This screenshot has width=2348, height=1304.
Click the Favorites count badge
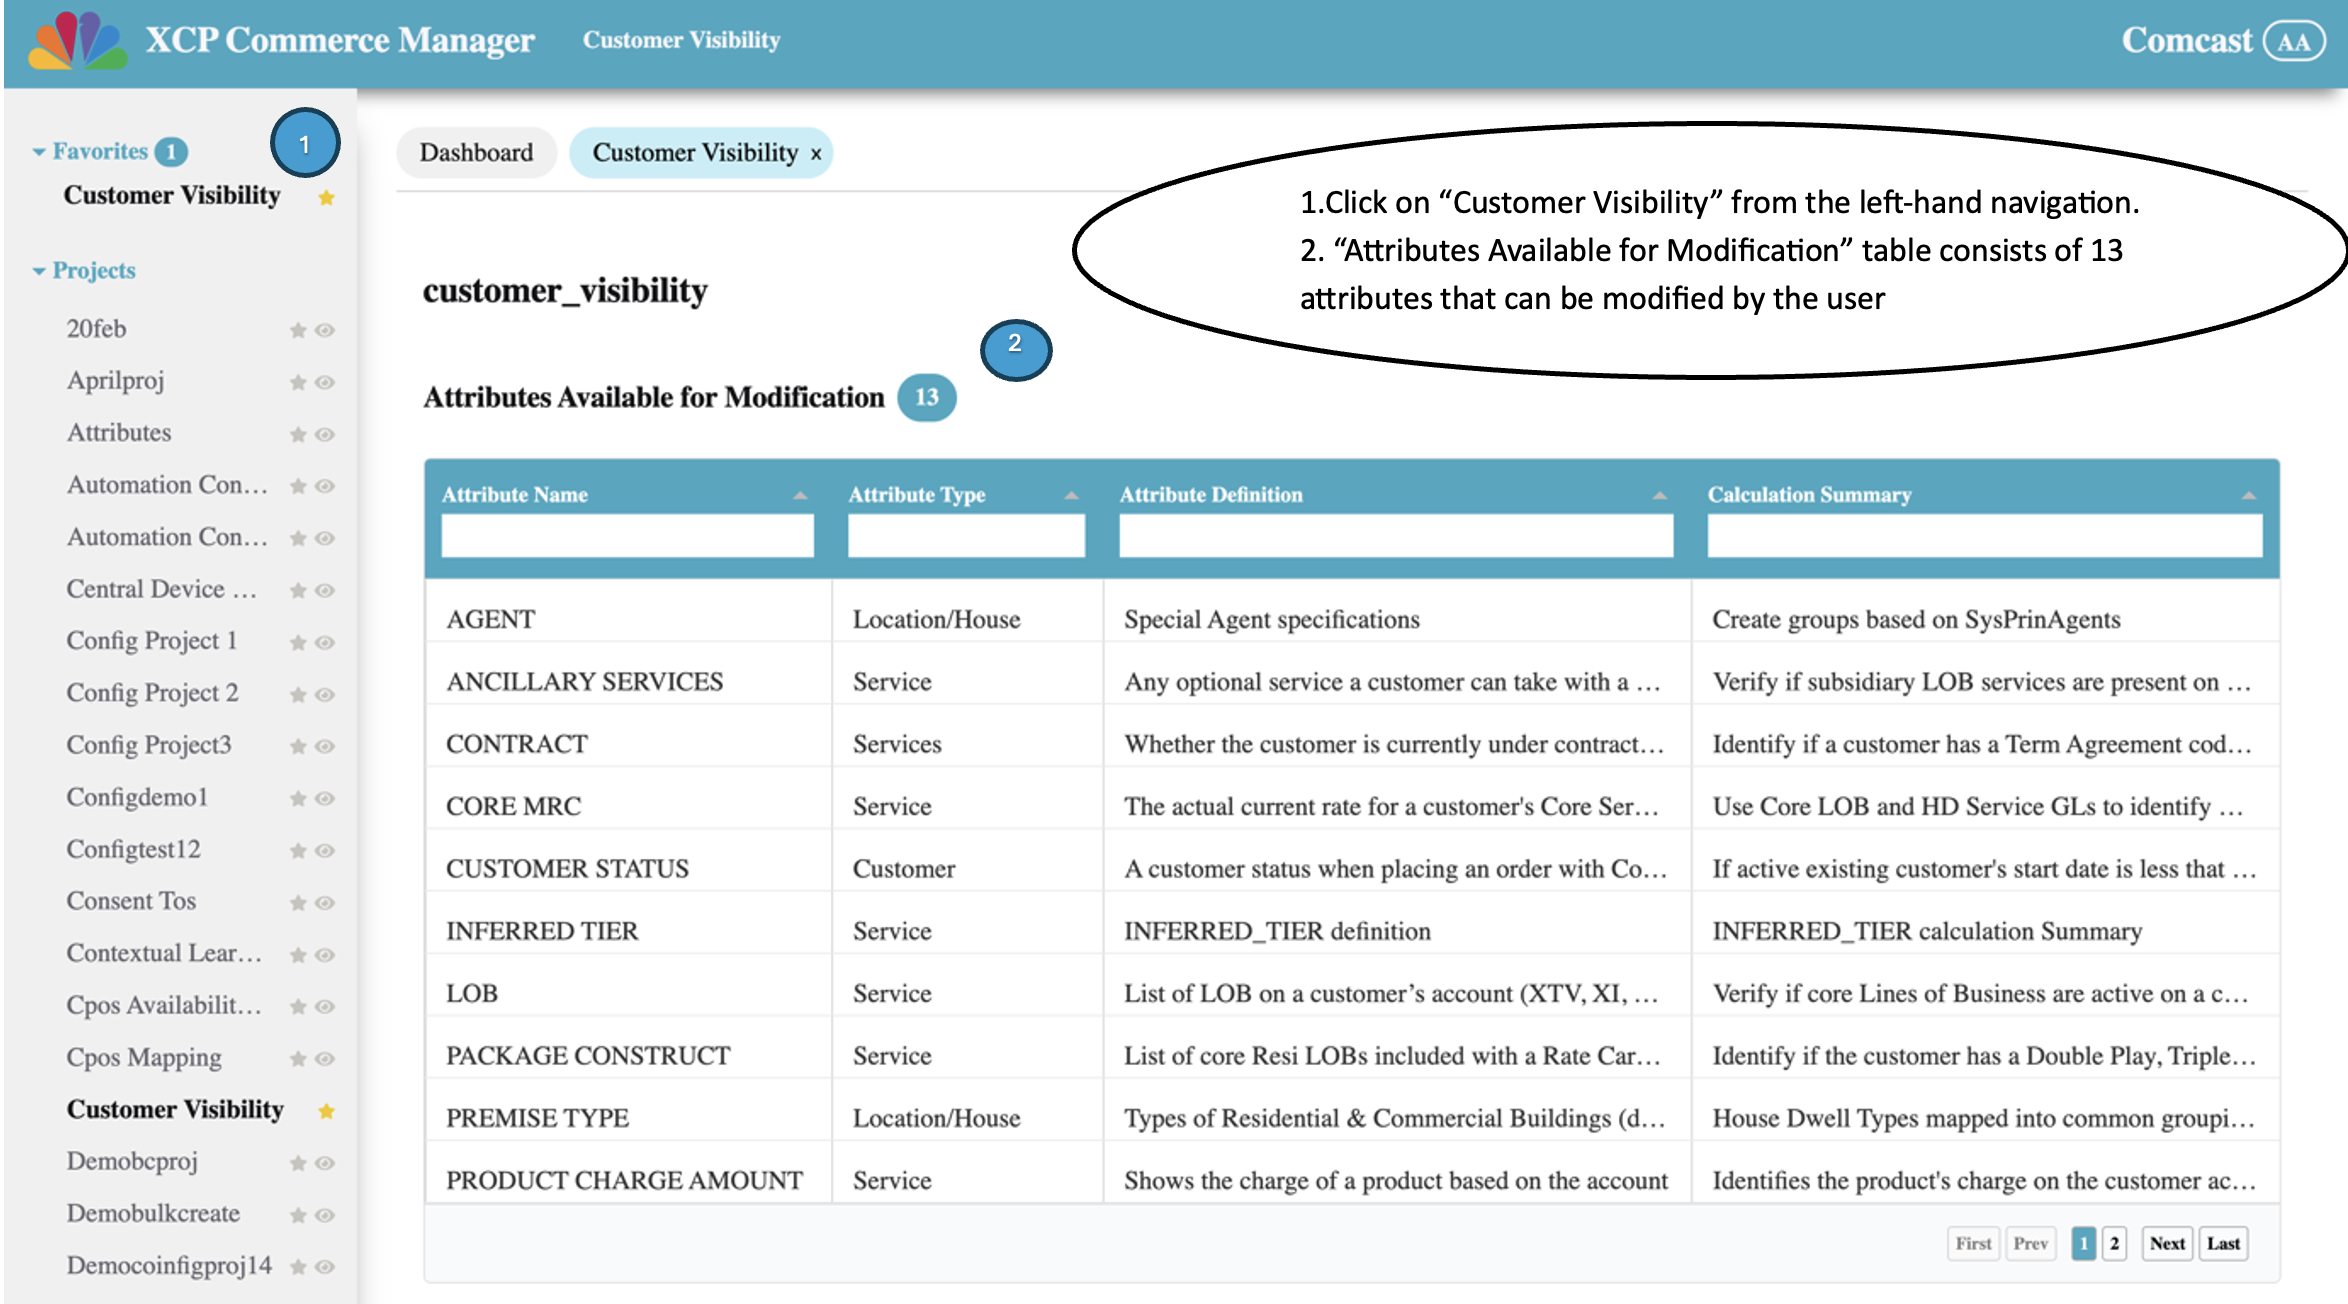pos(172,151)
